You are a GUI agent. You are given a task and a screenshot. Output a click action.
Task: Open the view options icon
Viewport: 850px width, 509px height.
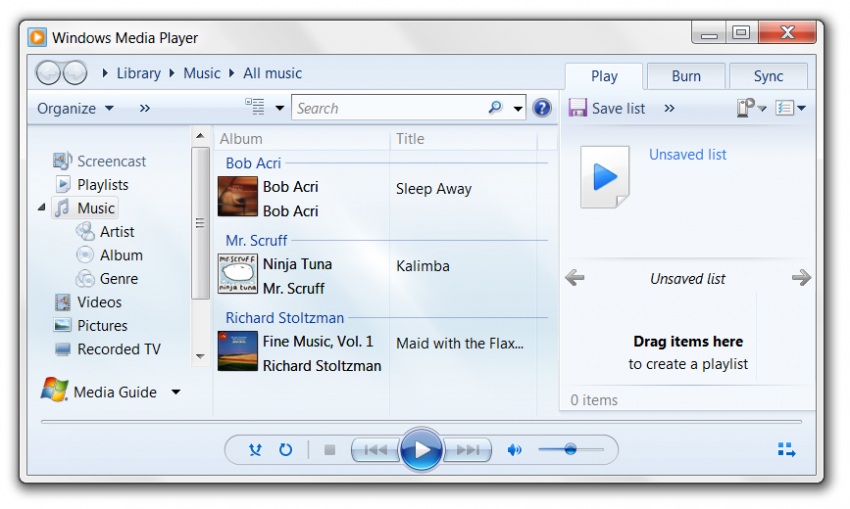click(x=255, y=107)
